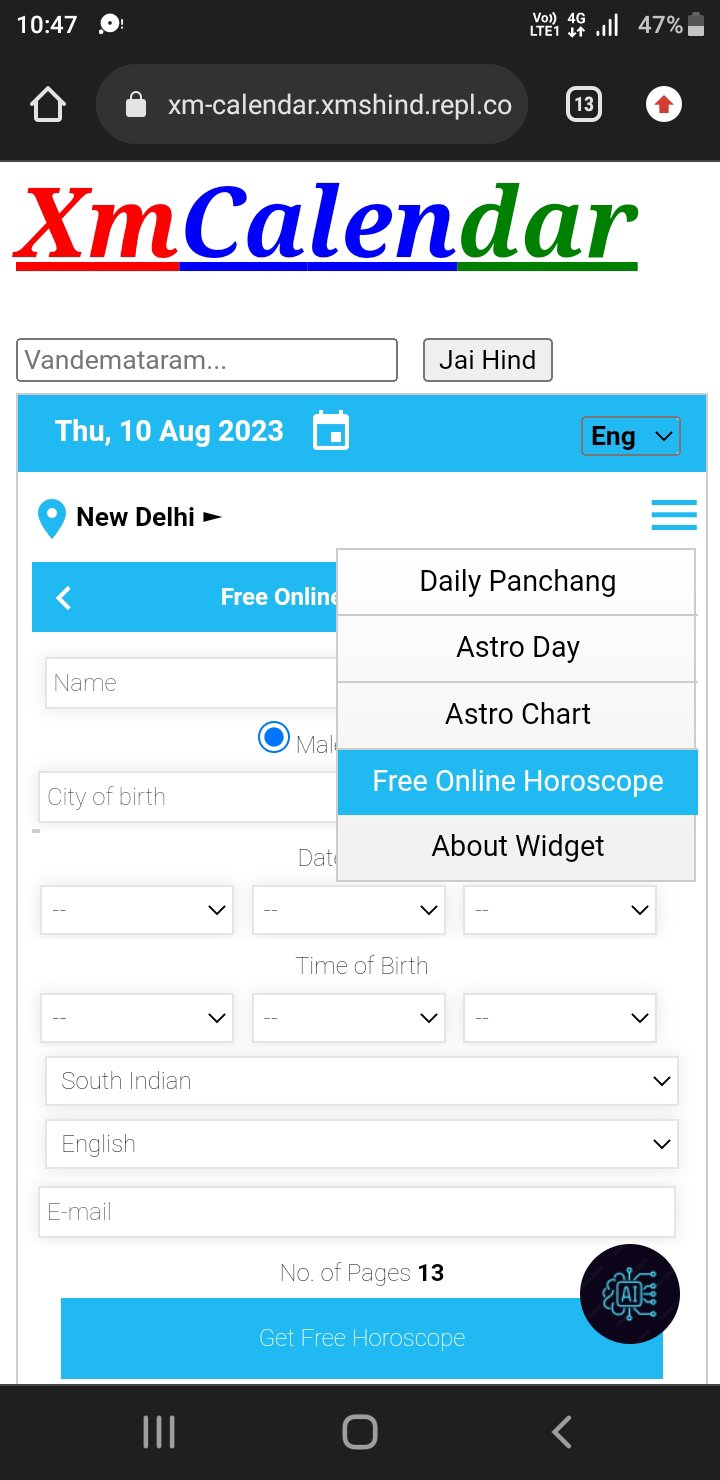Click the Get Free Horoscope button
The width and height of the screenshot is (720, 1480).
click(361, 1338)
